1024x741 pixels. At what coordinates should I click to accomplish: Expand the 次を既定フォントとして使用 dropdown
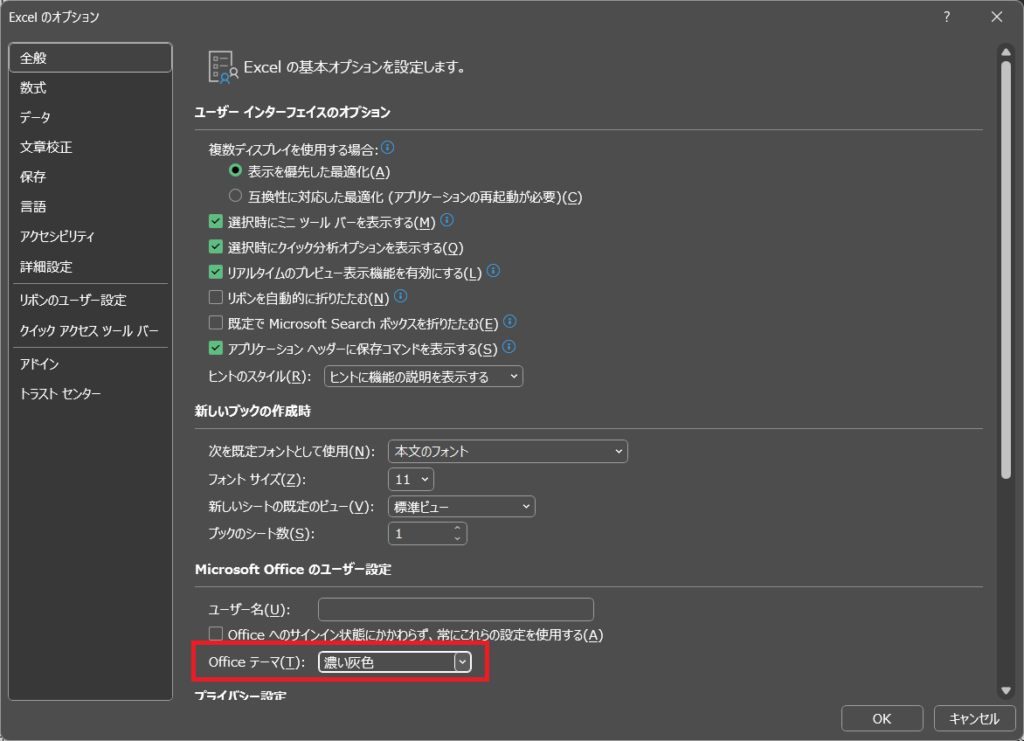tap(507, 451)
